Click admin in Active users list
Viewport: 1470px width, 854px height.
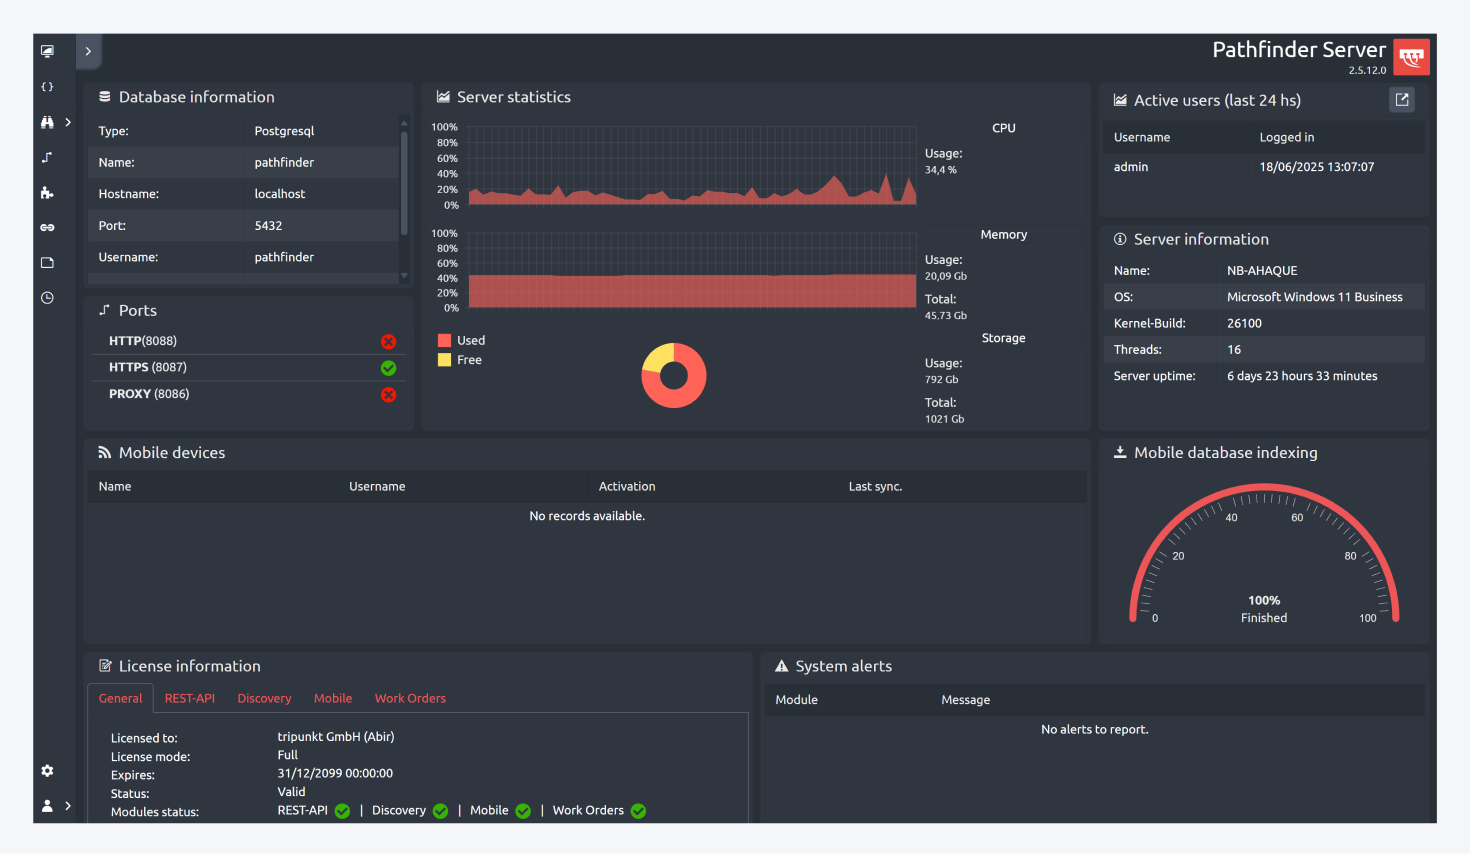pyautogui.click(x=1131, y=167)
